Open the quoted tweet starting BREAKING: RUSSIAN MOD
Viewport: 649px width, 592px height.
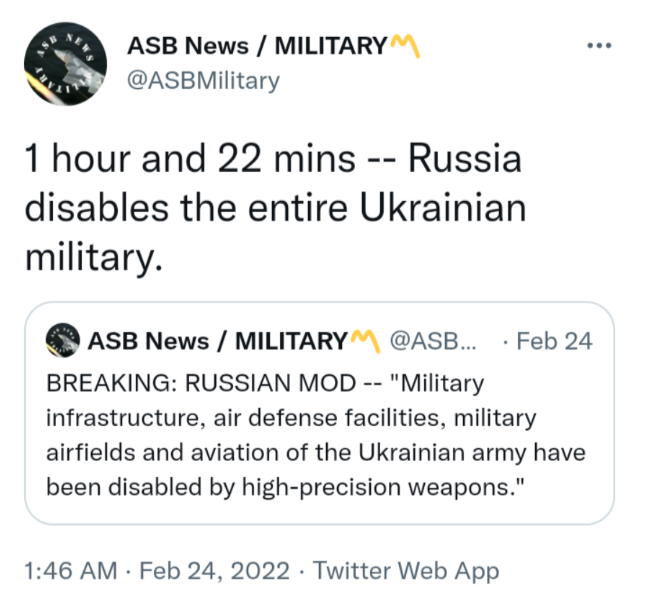pos(319,413)
